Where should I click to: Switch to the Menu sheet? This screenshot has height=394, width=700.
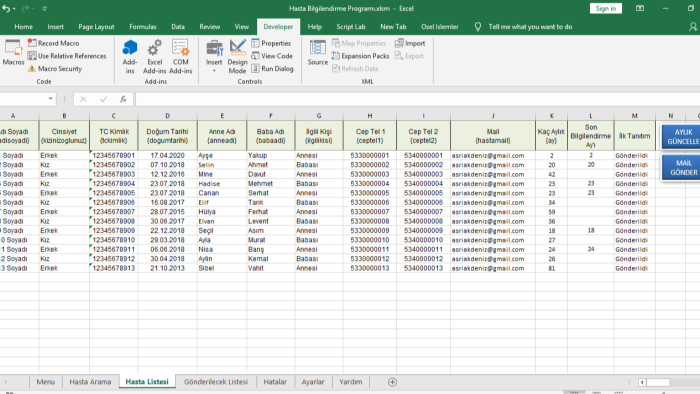[46, 382]
